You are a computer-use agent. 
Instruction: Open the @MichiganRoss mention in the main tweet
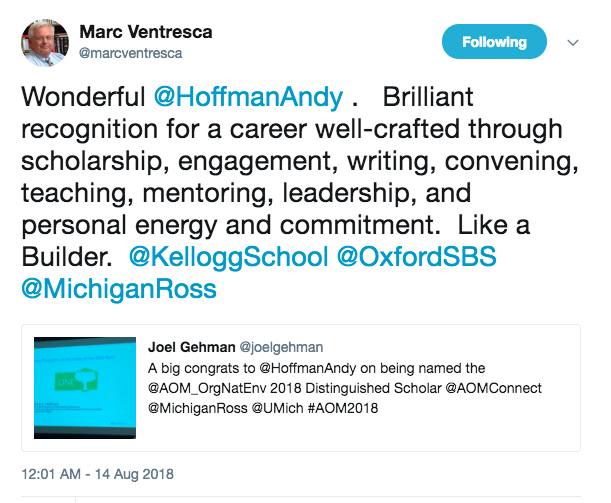(119, 289)
